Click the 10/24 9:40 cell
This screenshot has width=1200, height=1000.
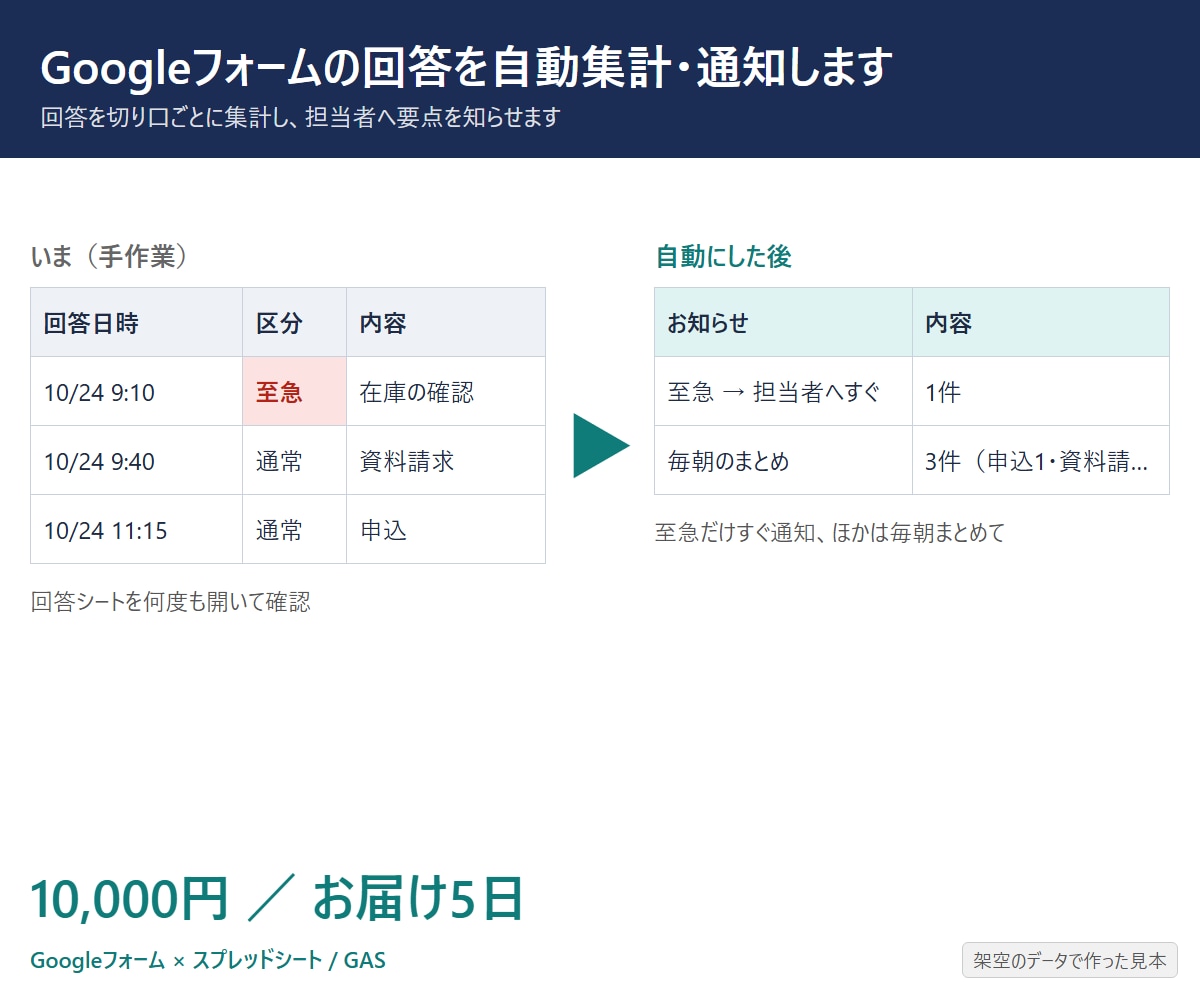pyautogui.click(x=137, y=461)
